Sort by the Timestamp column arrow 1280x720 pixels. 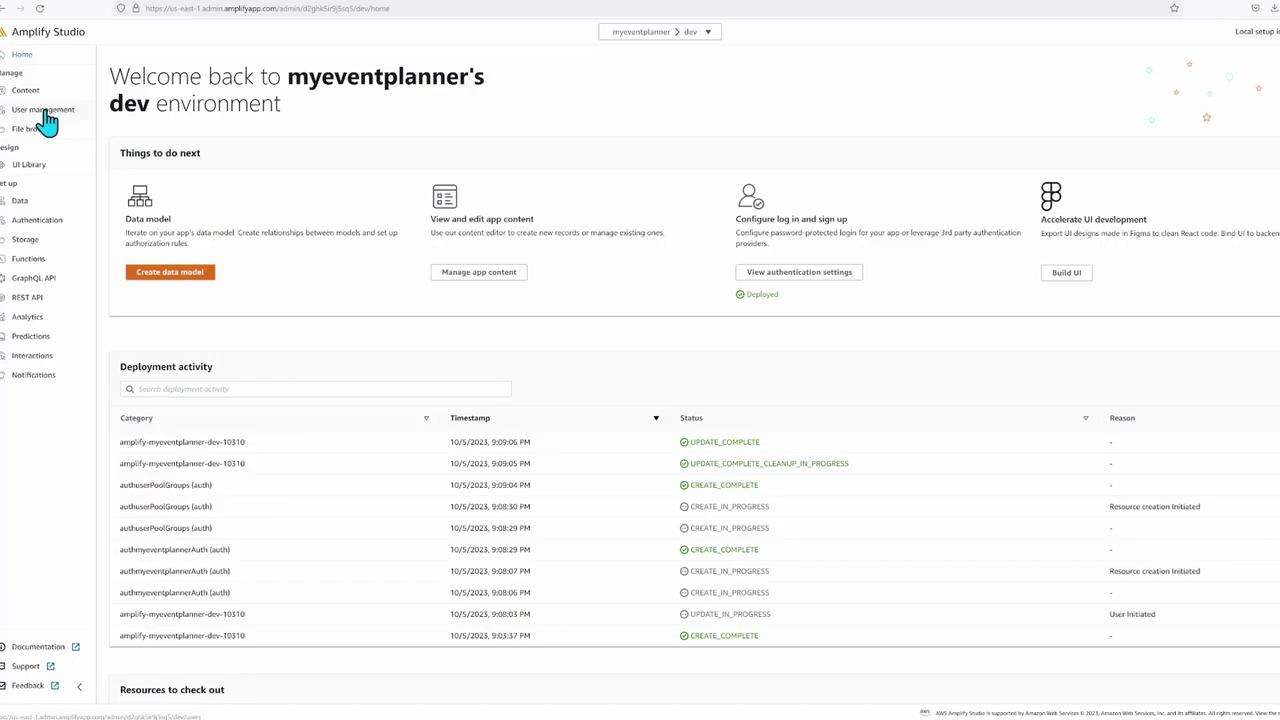(x=656, y=418)
